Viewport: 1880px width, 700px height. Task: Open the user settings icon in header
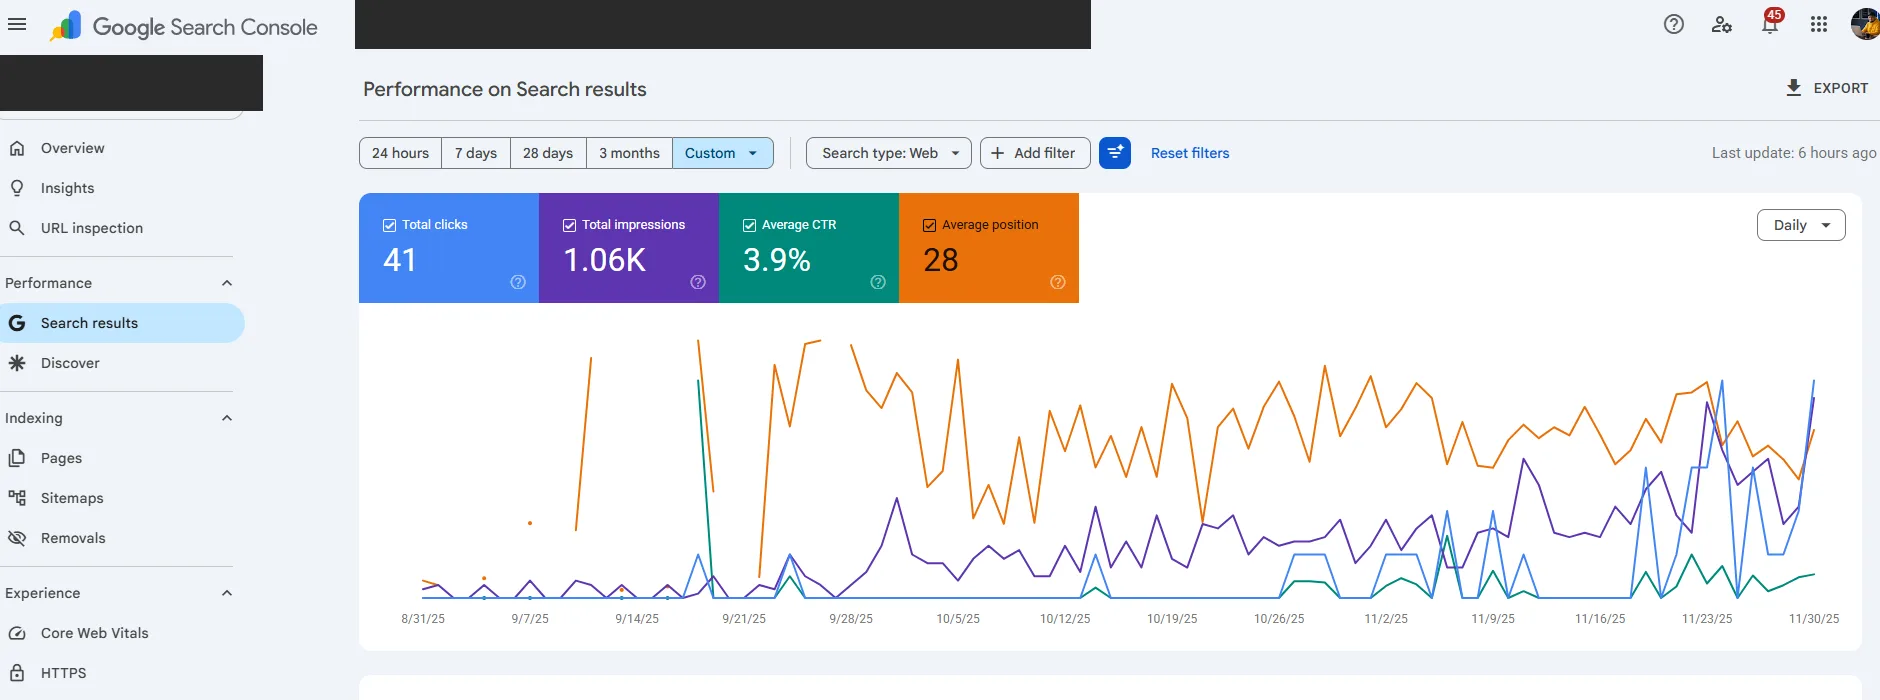[x=1722, y=25]
